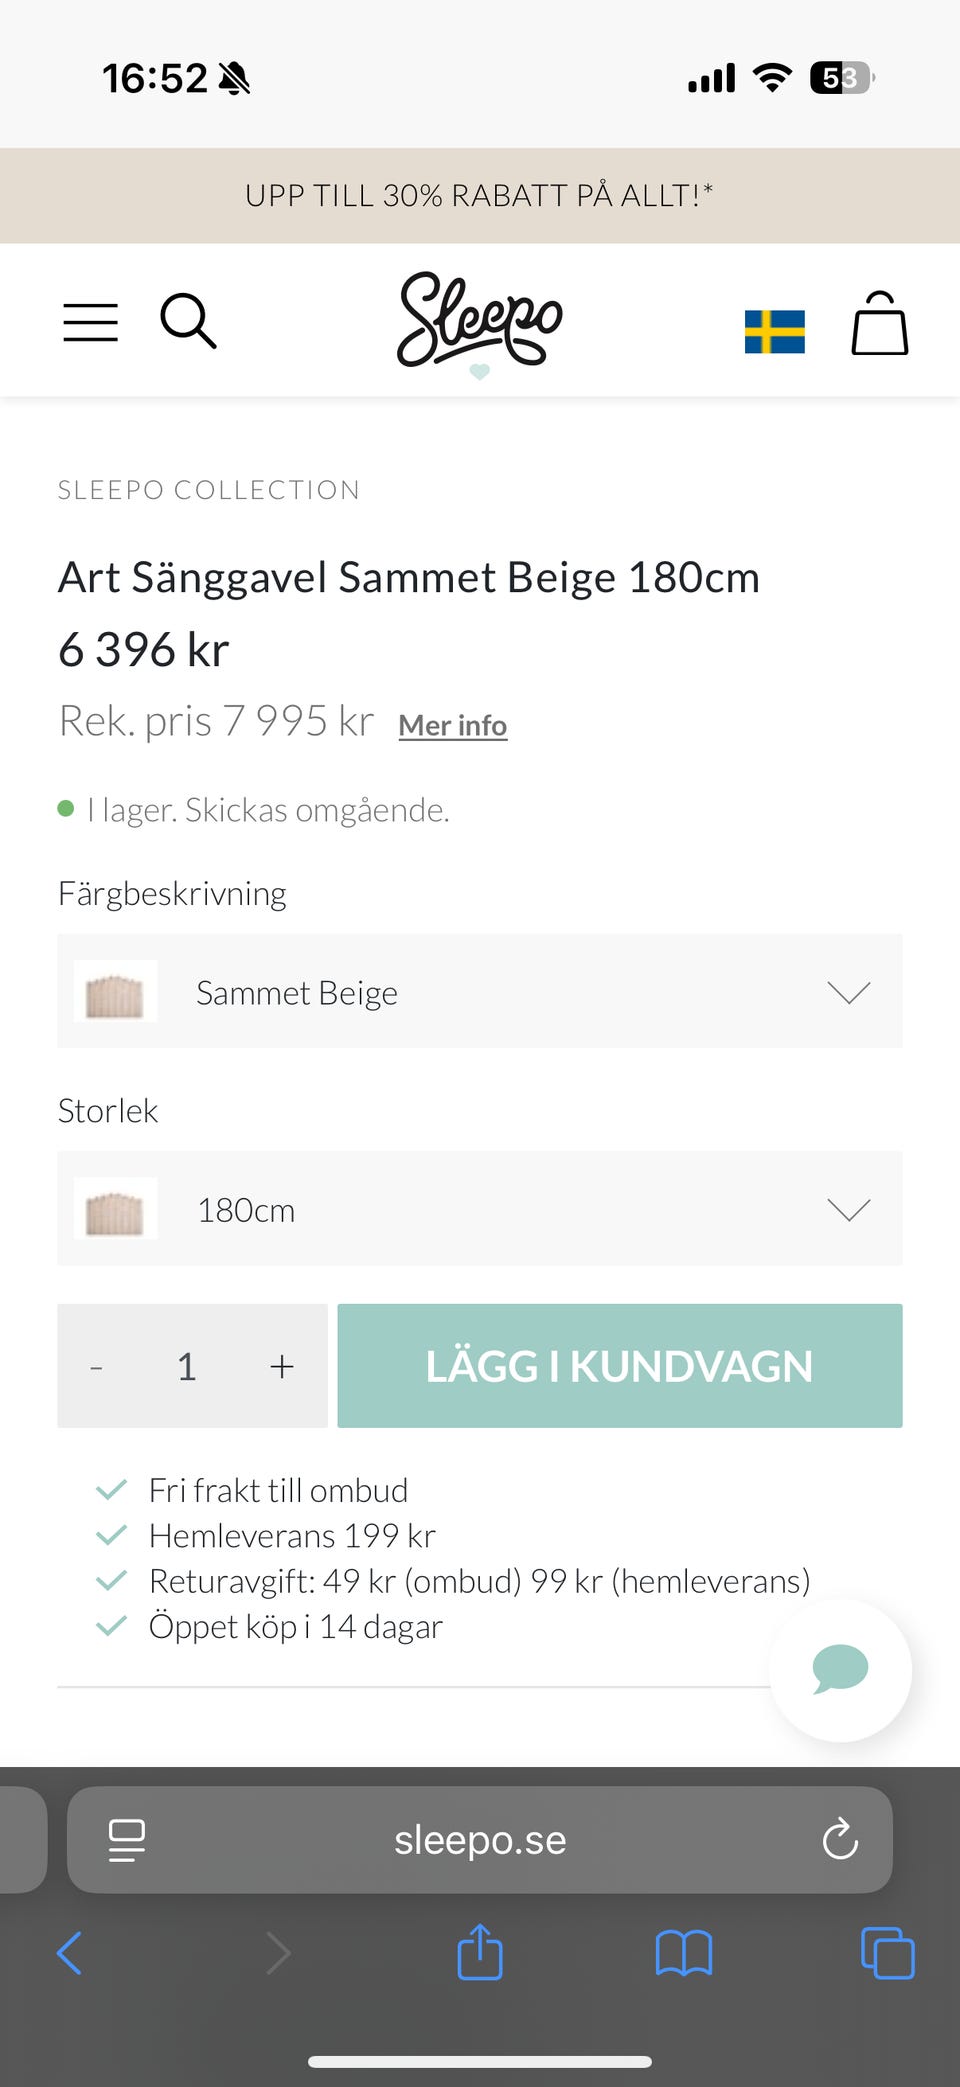Open Safari bookmarks book icon
The image size is (960, 2087).
(x=684, y=1952)
